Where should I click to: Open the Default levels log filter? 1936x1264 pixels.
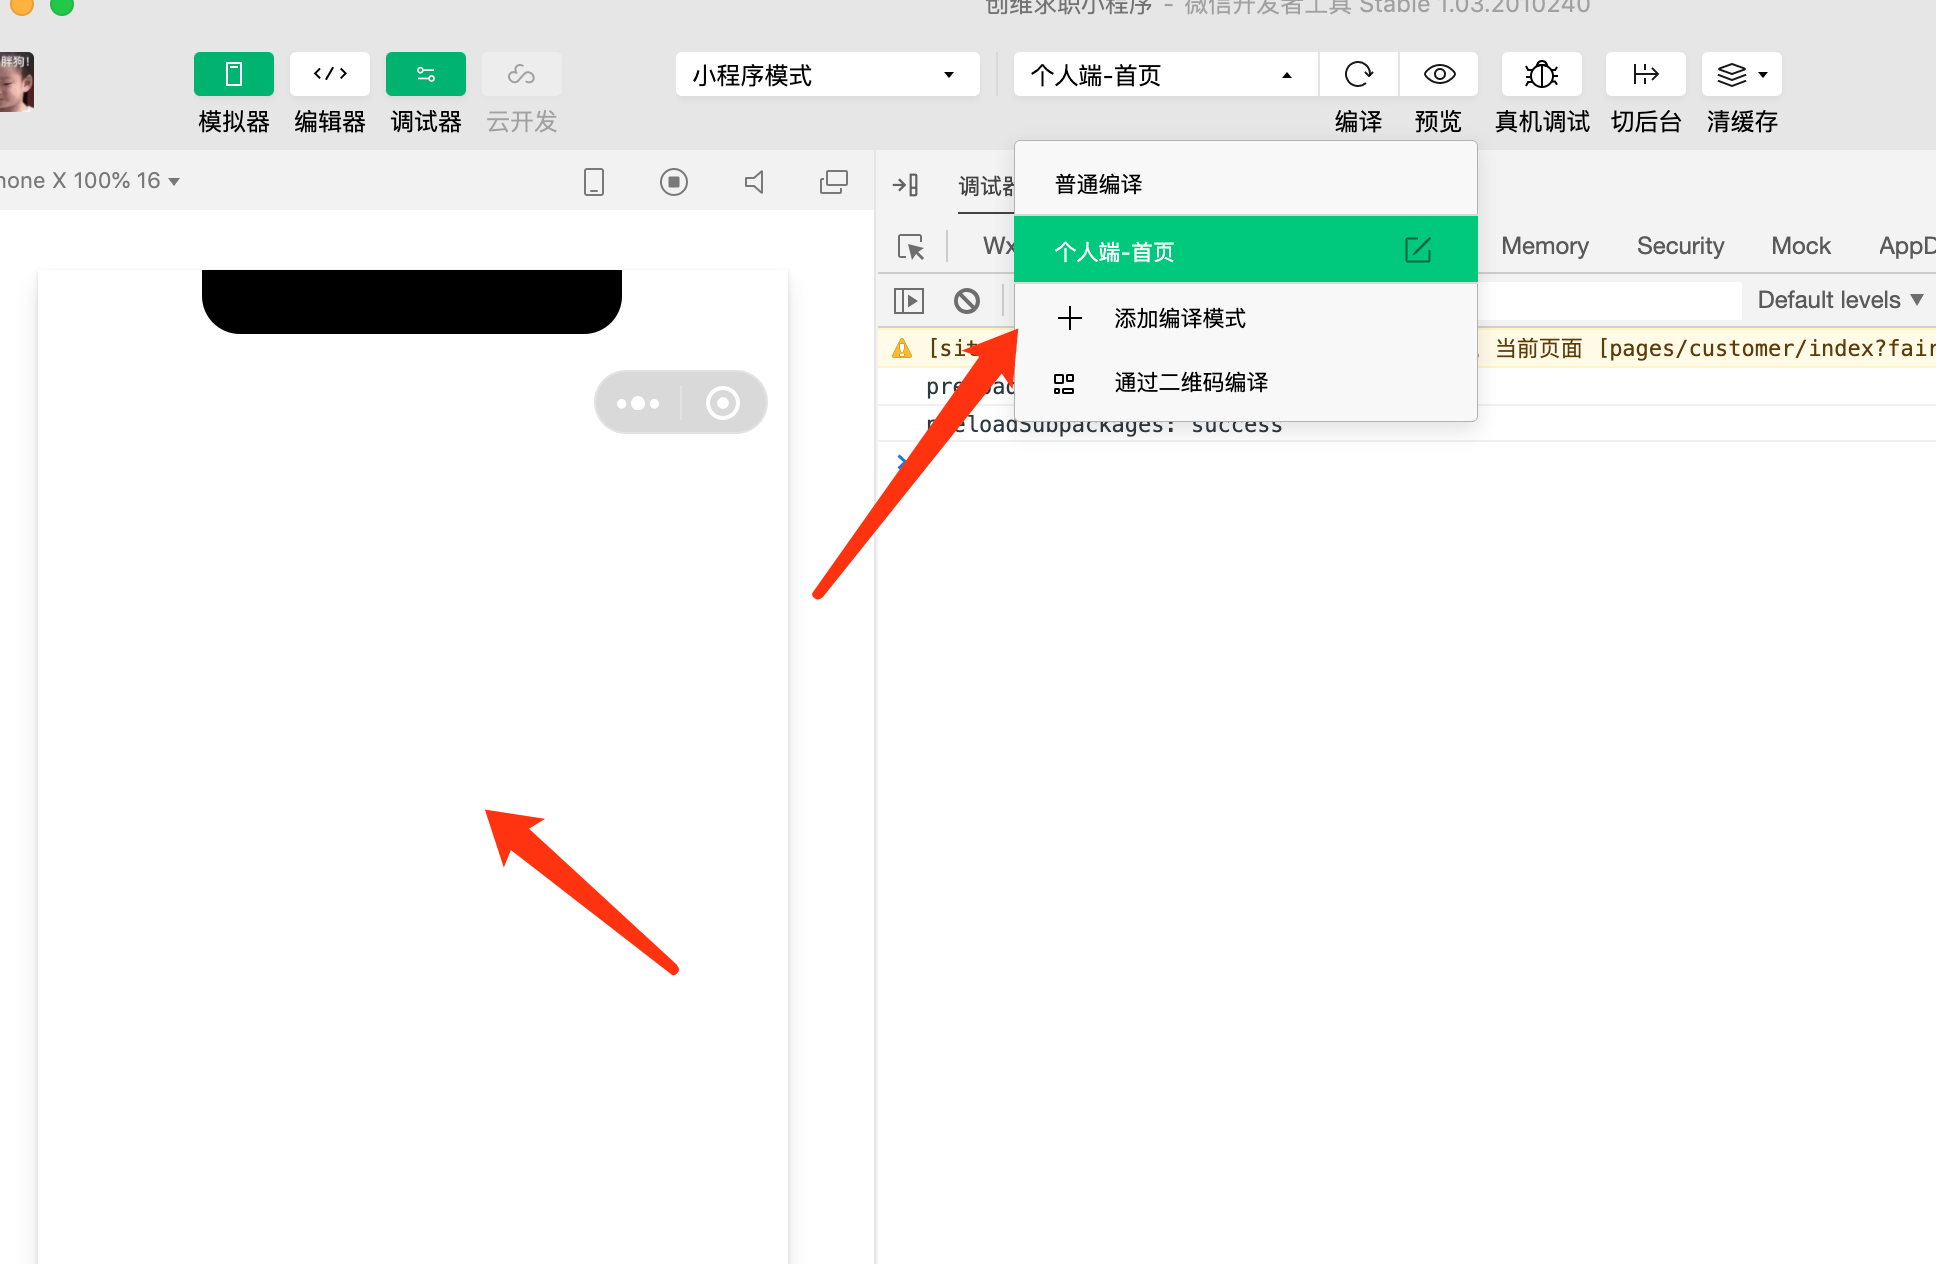[x=1839, y=300]
